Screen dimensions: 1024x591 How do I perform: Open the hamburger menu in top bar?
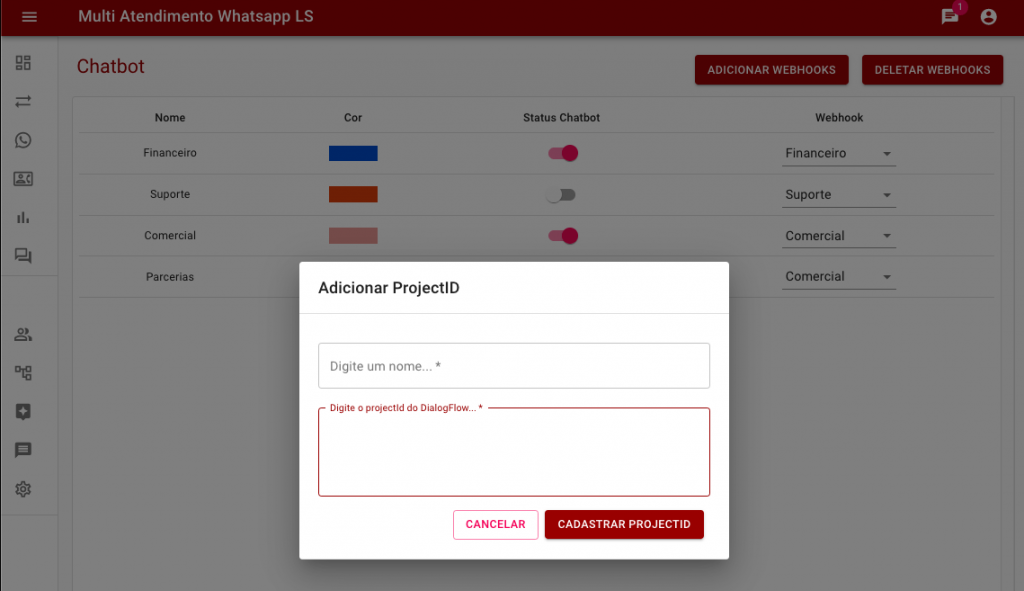(29, 17)
